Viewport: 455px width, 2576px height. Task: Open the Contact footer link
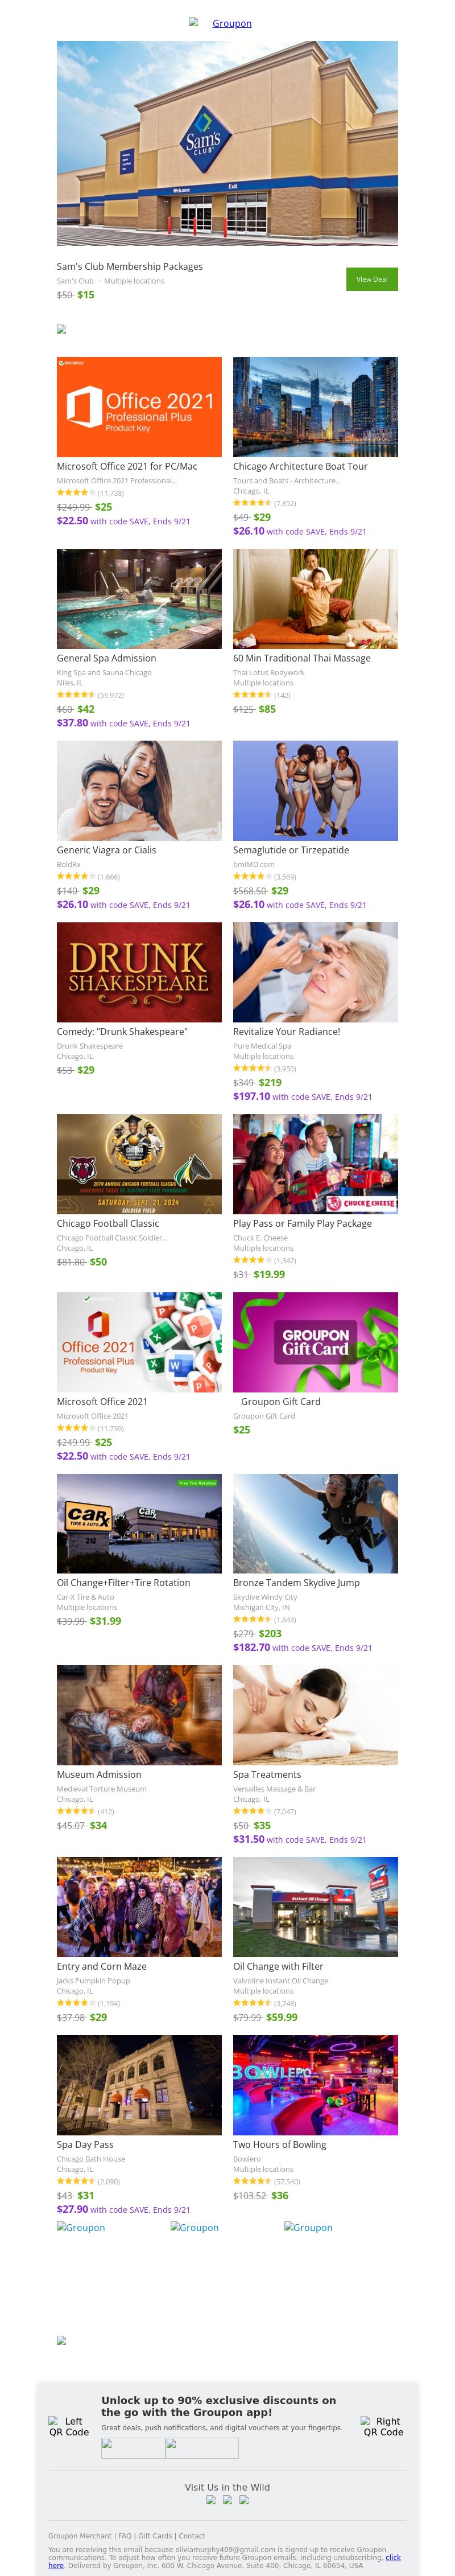pos(192,2535)
